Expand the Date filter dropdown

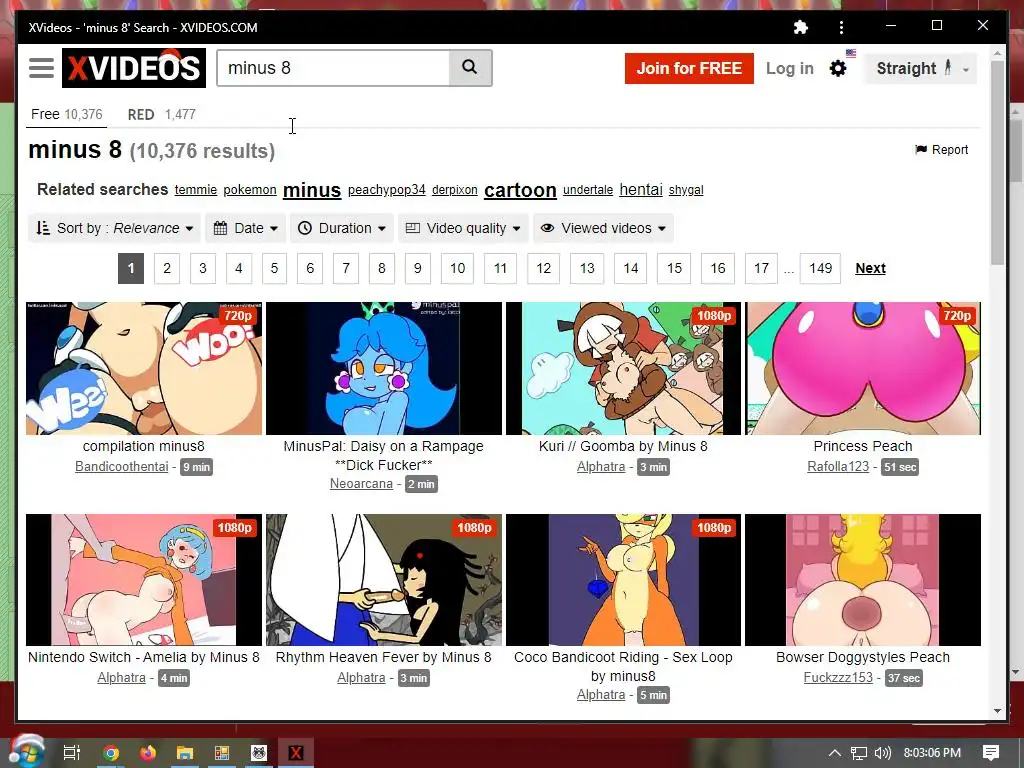pos(246,228)
